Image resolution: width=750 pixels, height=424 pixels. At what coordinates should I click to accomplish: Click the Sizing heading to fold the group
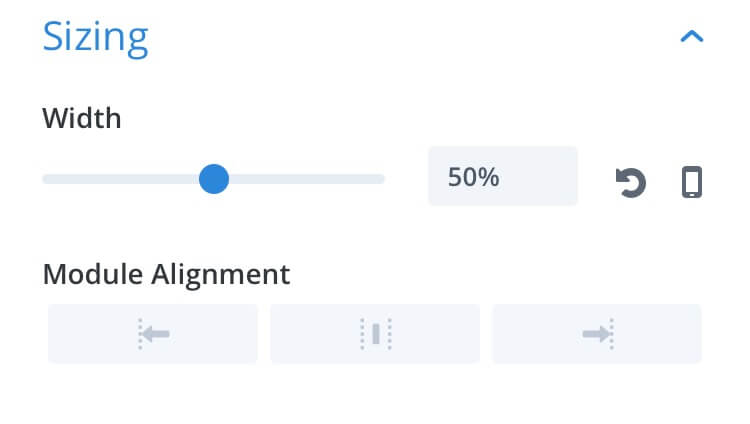coord(95,38)
